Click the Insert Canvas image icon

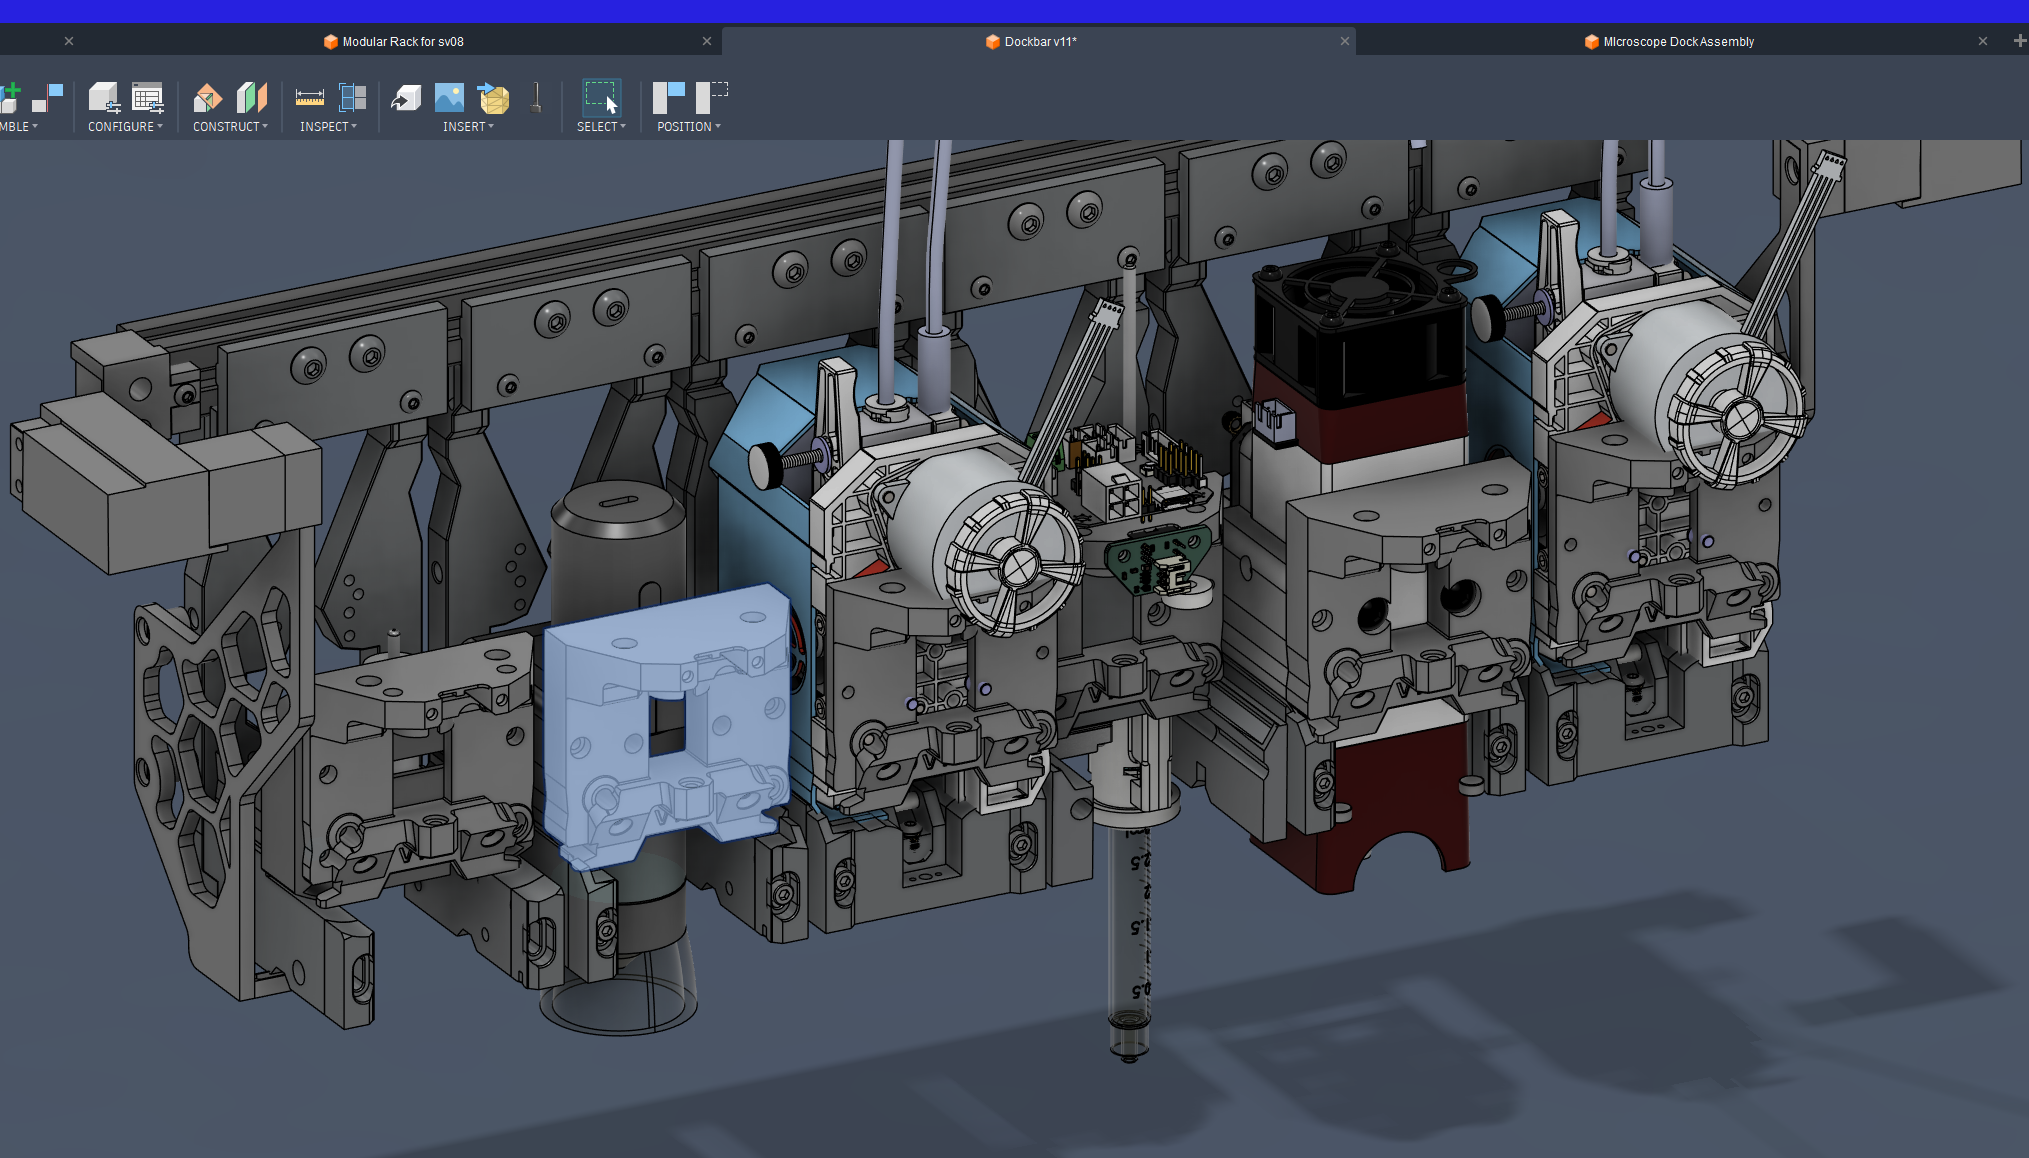449,98
